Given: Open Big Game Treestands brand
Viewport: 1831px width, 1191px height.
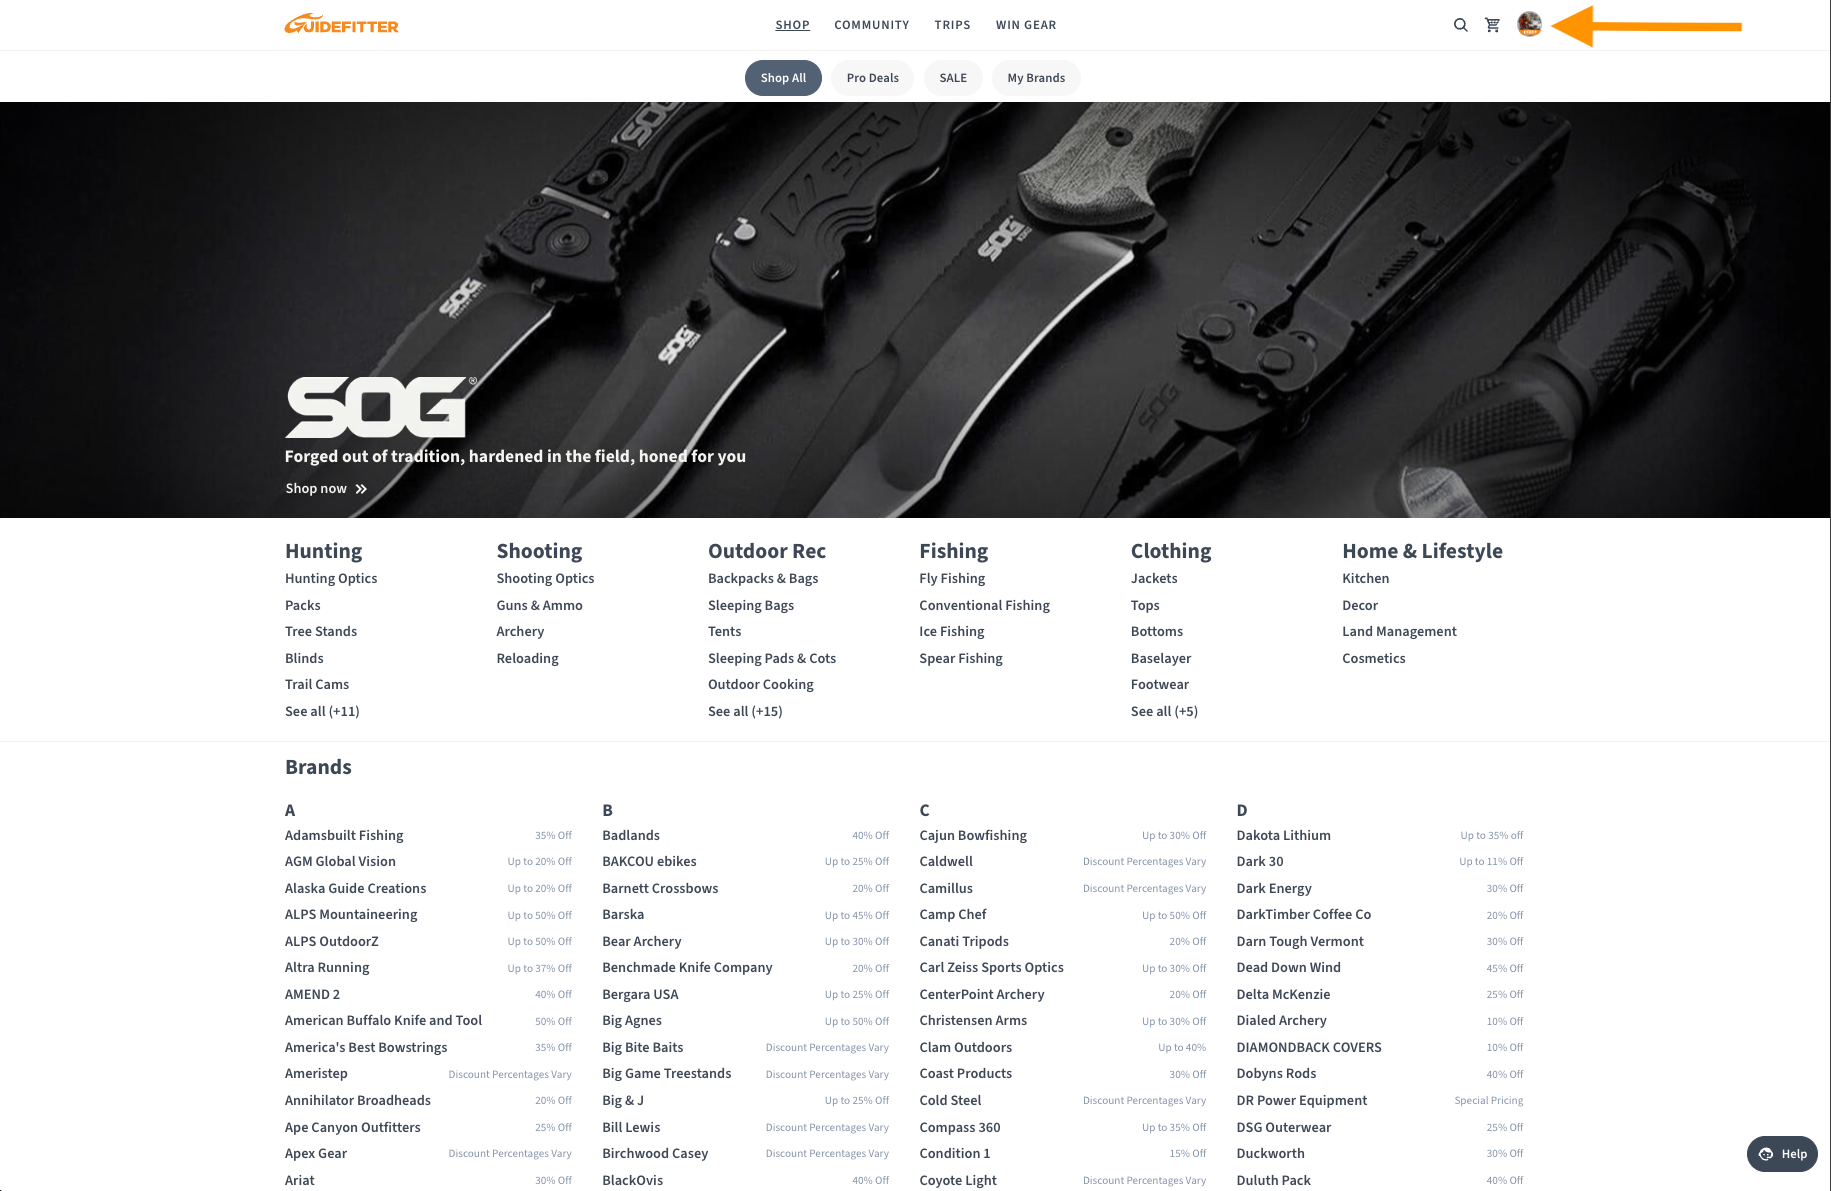Looking at the screenshot, I should coord(667,1074).
